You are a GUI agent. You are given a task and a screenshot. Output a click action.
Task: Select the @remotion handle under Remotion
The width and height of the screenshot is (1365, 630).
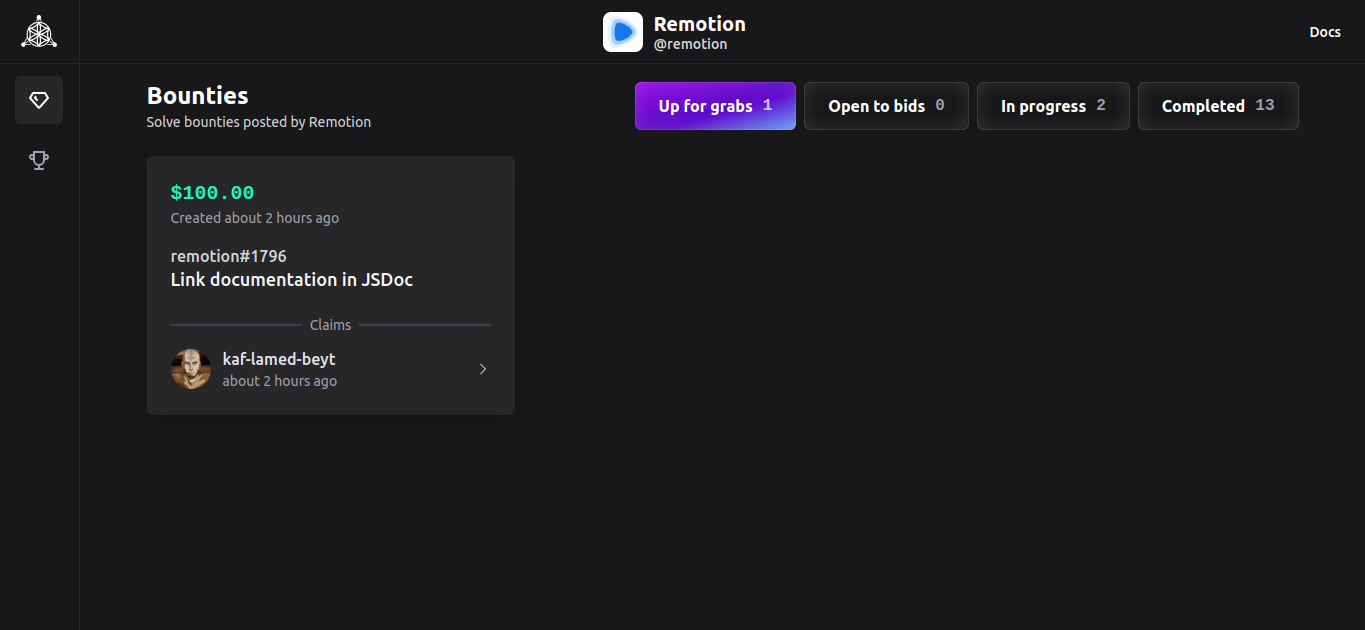(x=690, y=43)
